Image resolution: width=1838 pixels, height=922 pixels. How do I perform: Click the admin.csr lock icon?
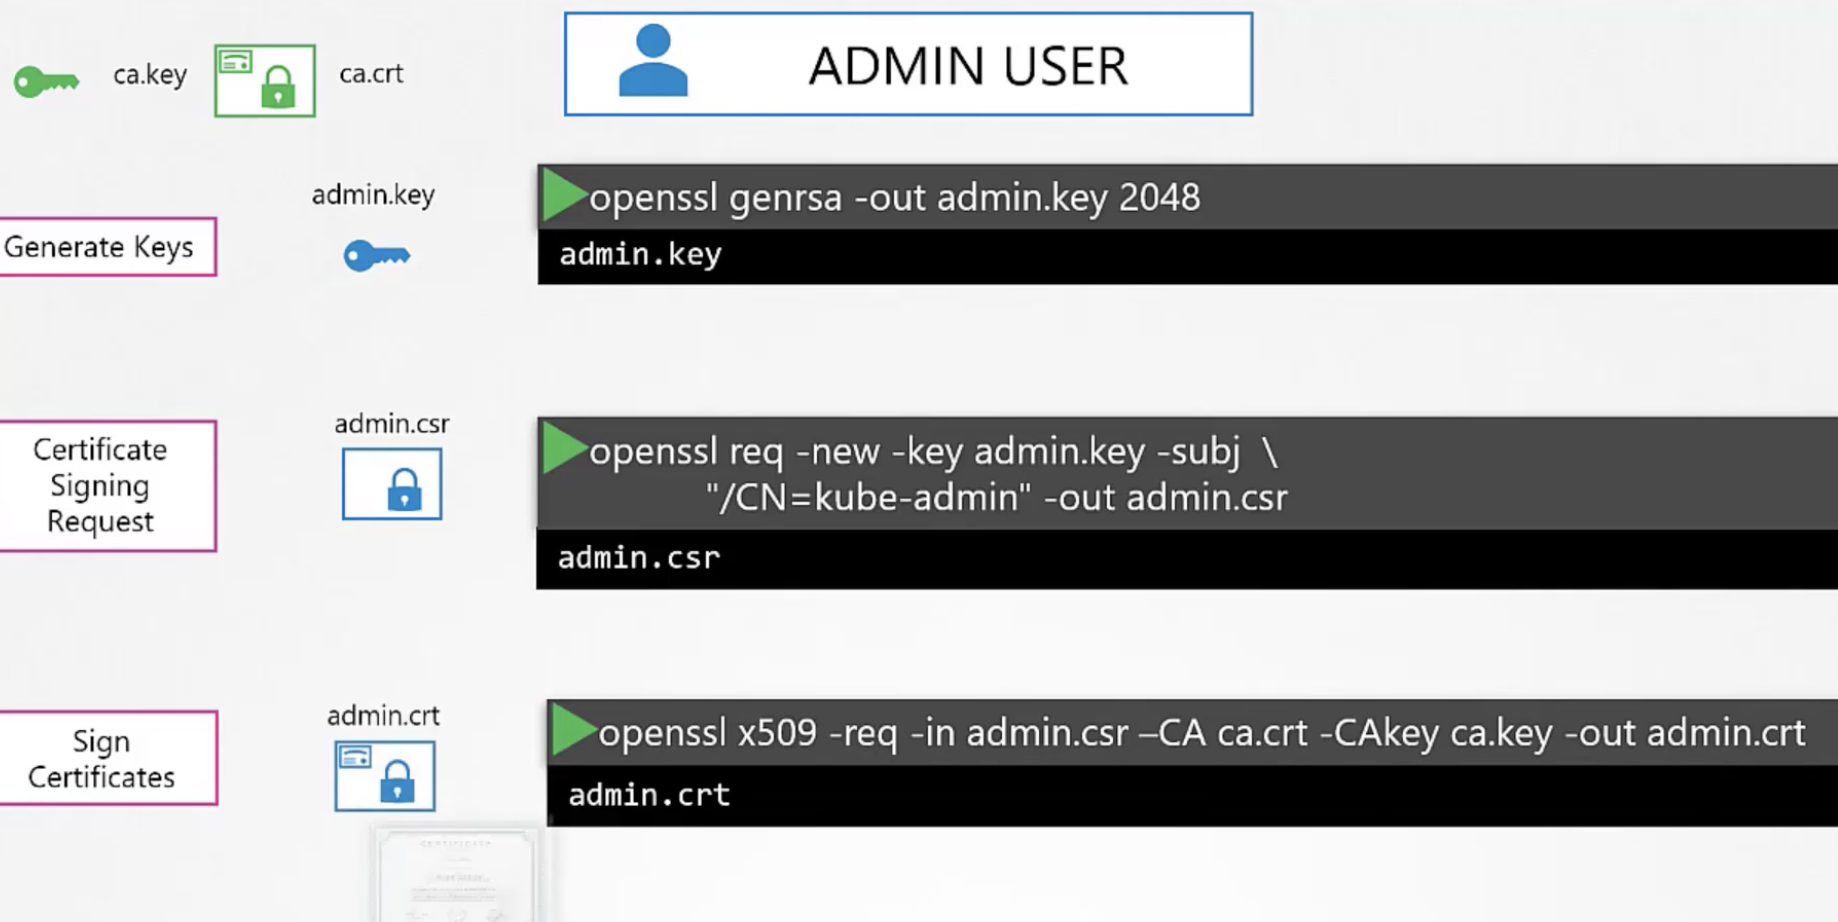click(392, 484)
